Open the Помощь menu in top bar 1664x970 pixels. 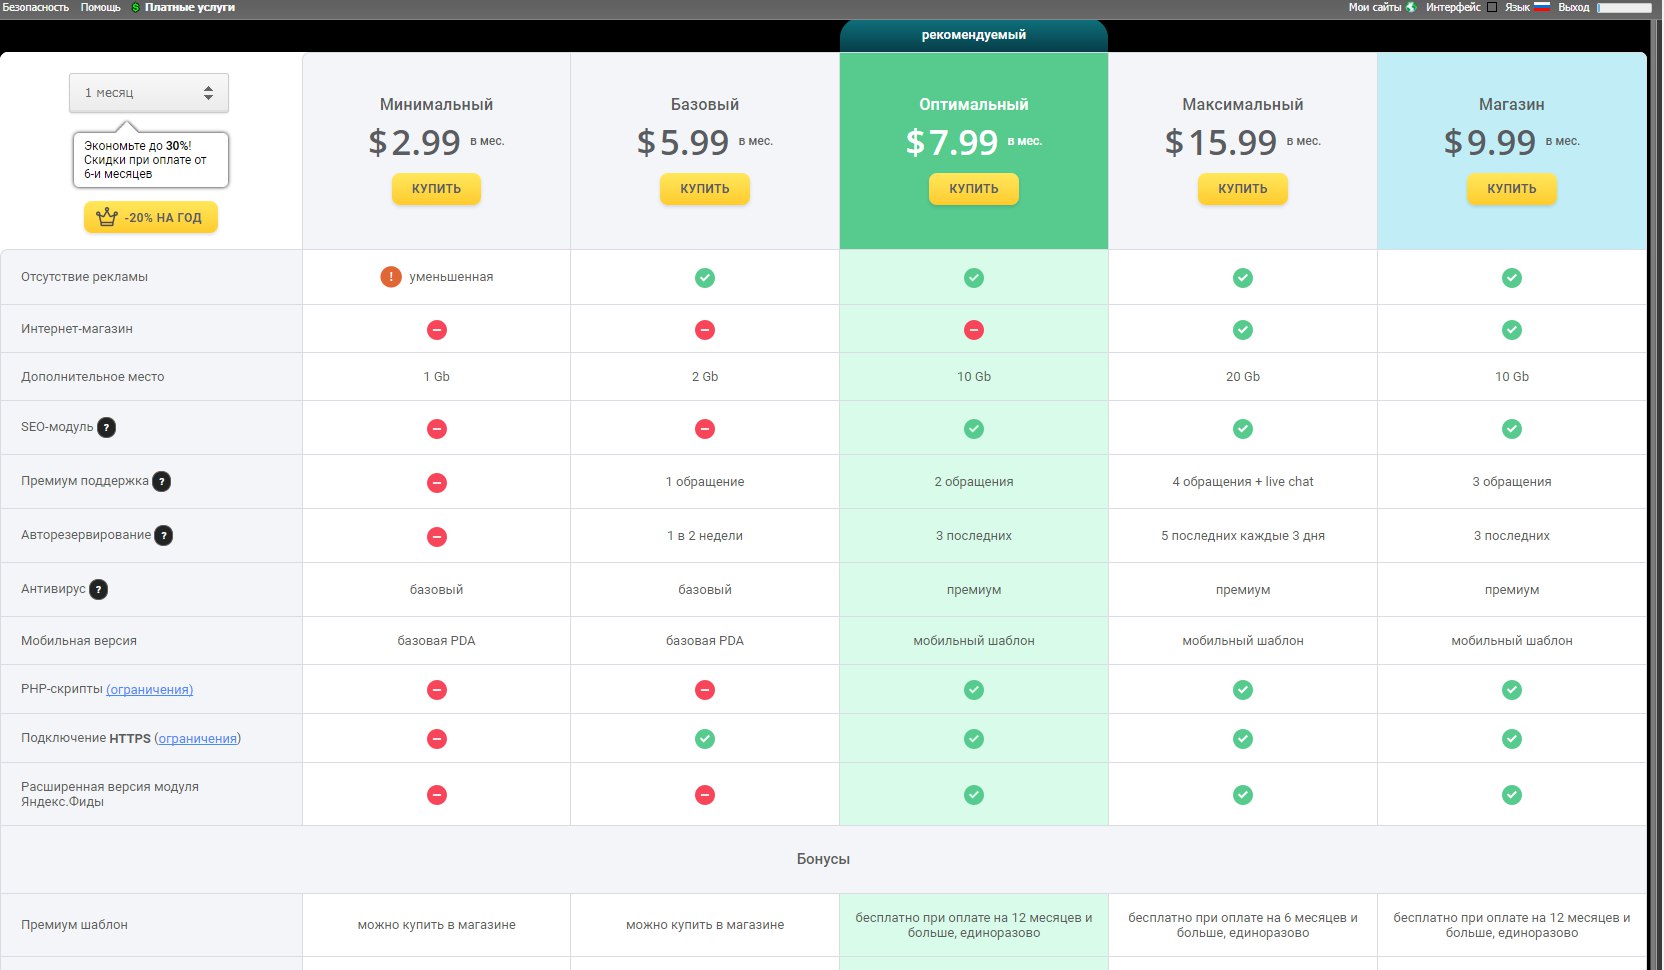(x=100, y=7)
